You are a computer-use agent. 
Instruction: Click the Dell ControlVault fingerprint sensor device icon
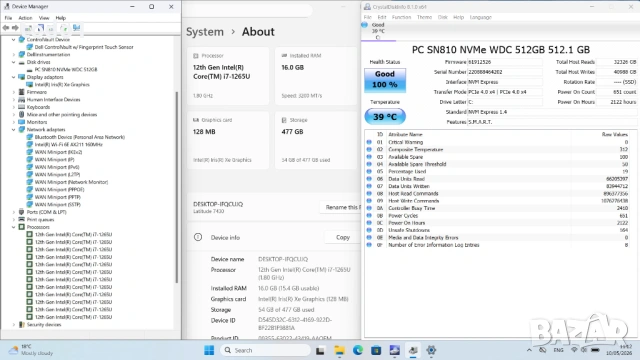(x=30, y=47)
